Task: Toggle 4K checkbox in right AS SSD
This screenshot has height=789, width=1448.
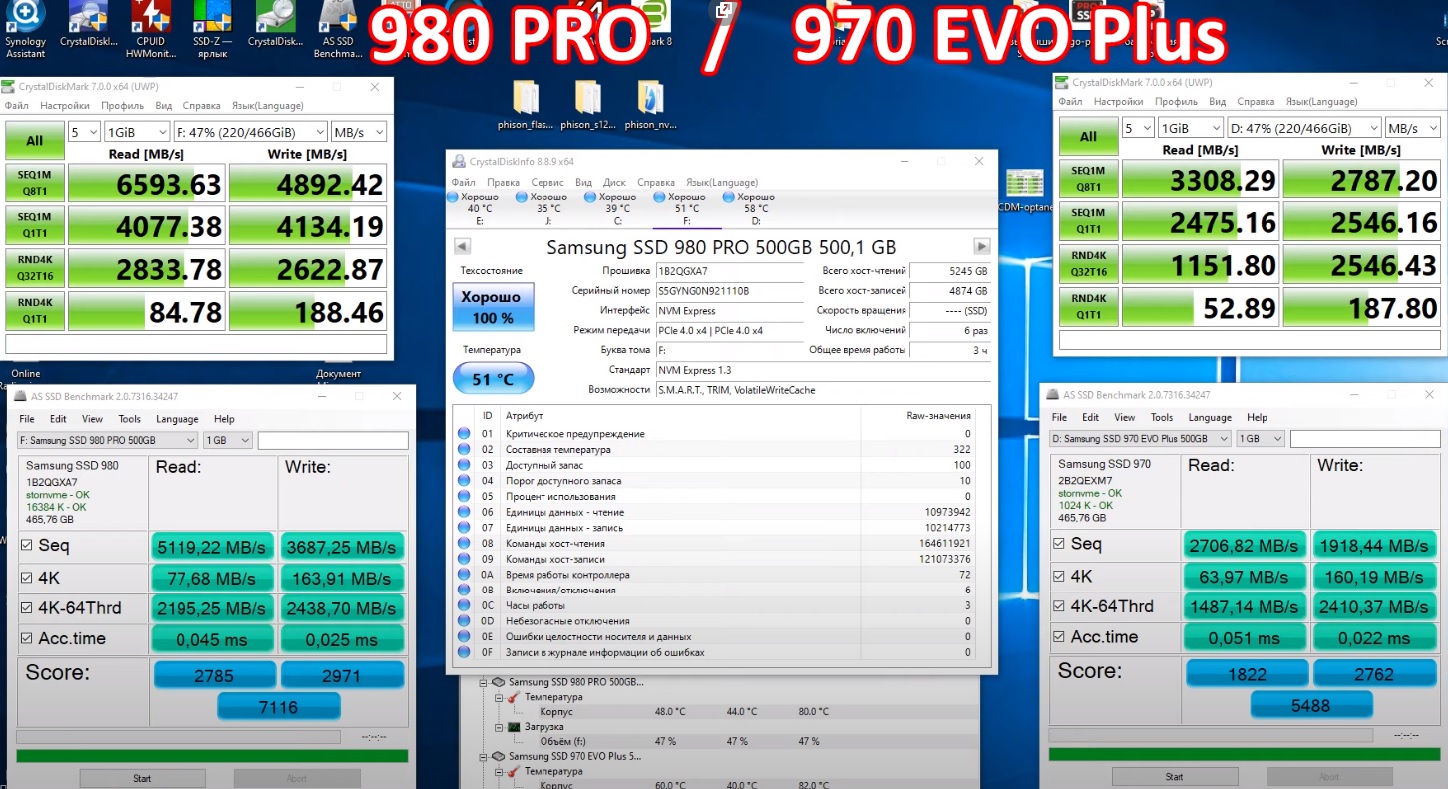Action: click(1059, 576)
